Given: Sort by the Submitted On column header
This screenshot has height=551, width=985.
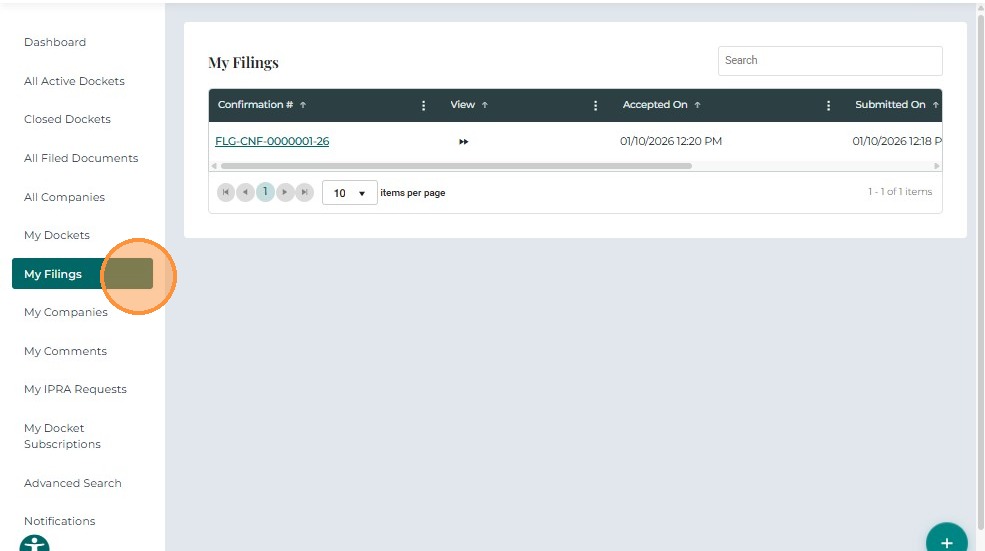Looking at the screenshot, I should (x=896, y=105).
